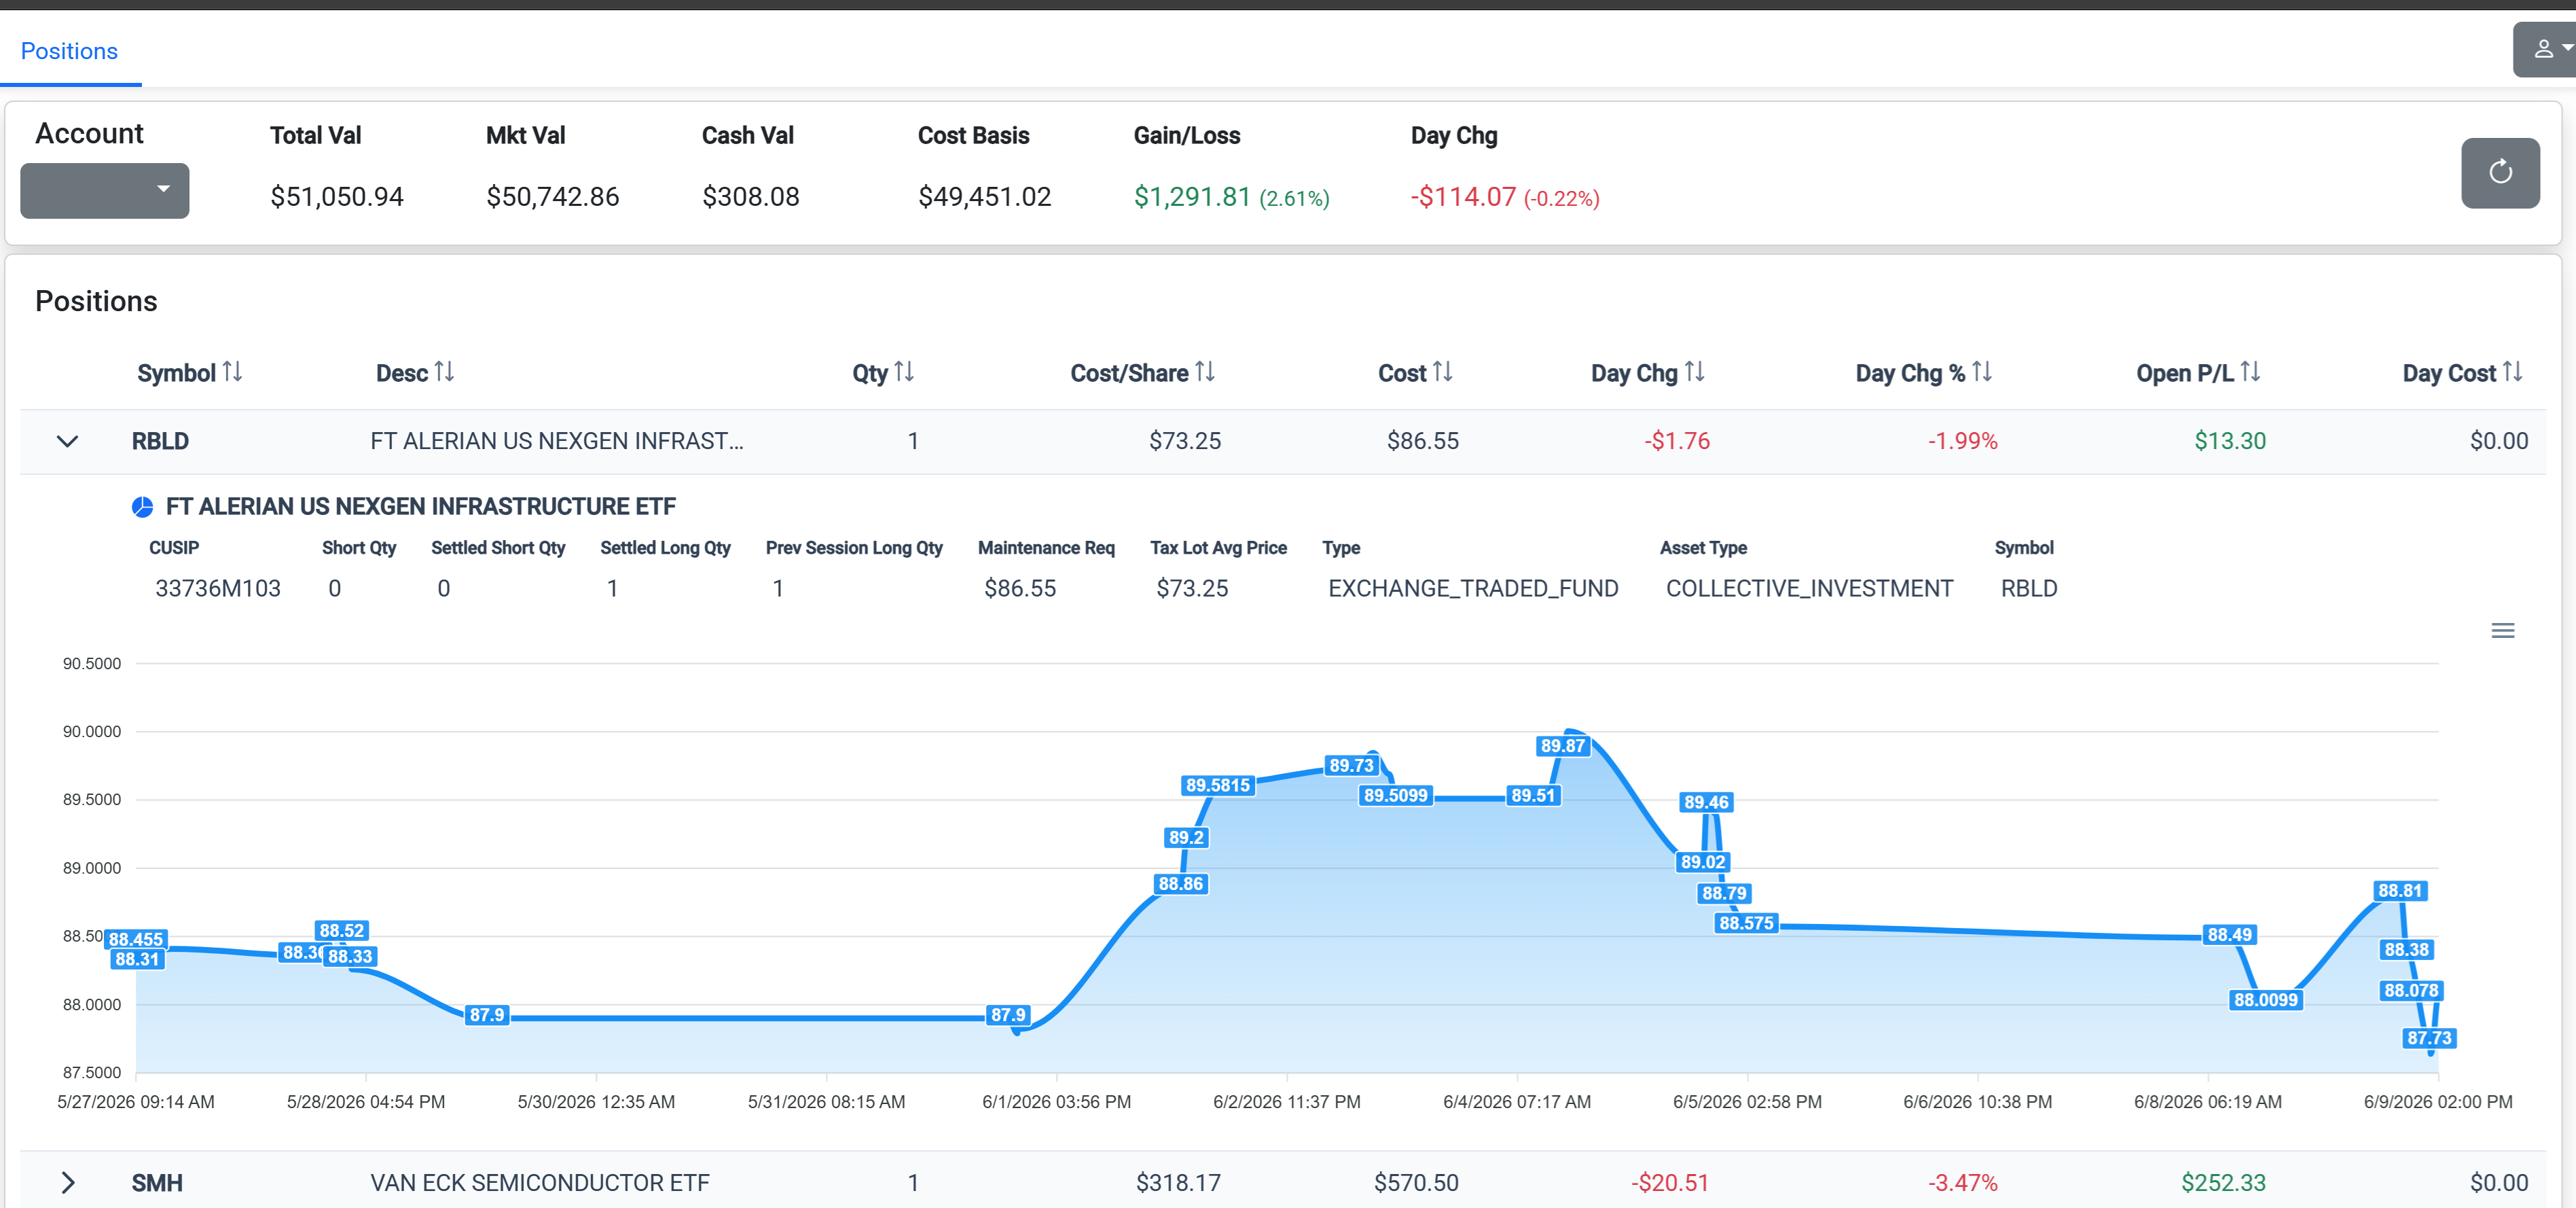
Task: Click the 87.73 chart data label
Action: 2429,1038
